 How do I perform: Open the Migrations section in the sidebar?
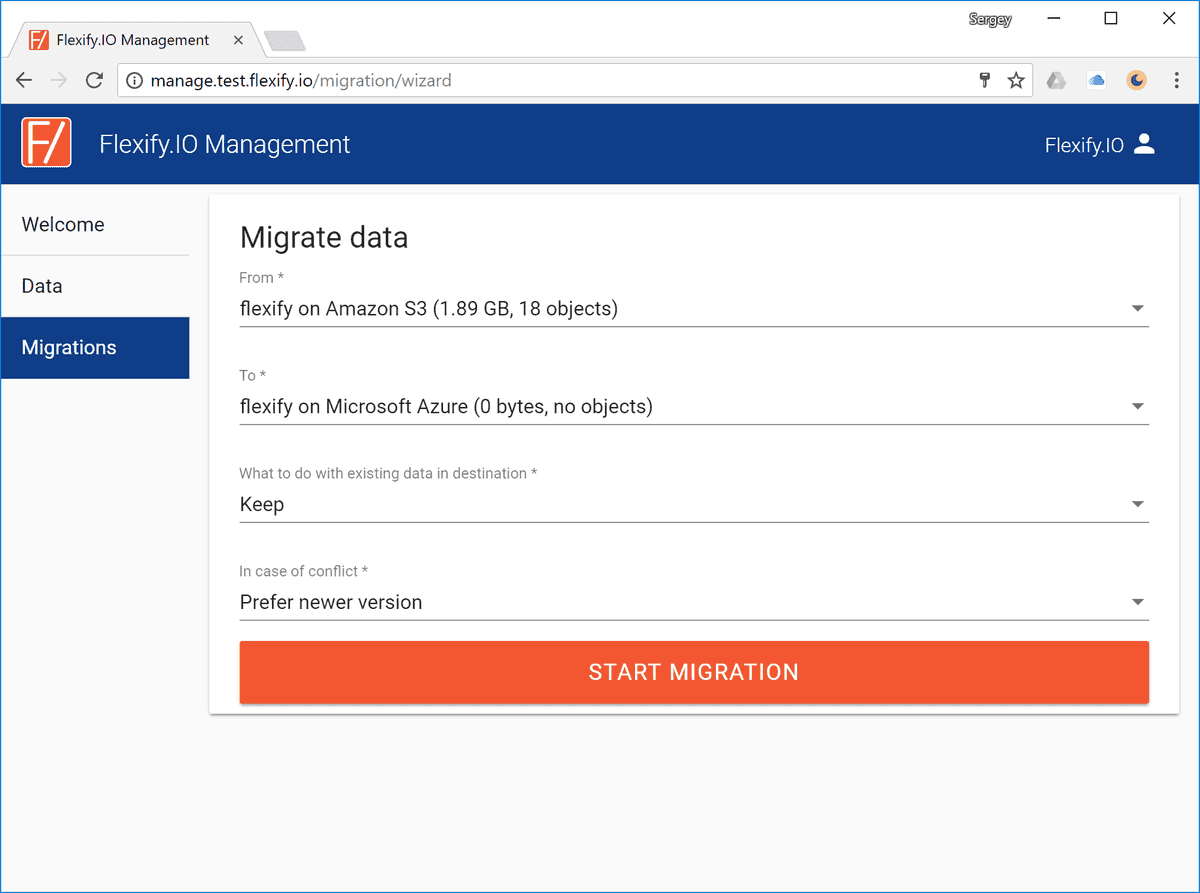(x=69, y=347)
